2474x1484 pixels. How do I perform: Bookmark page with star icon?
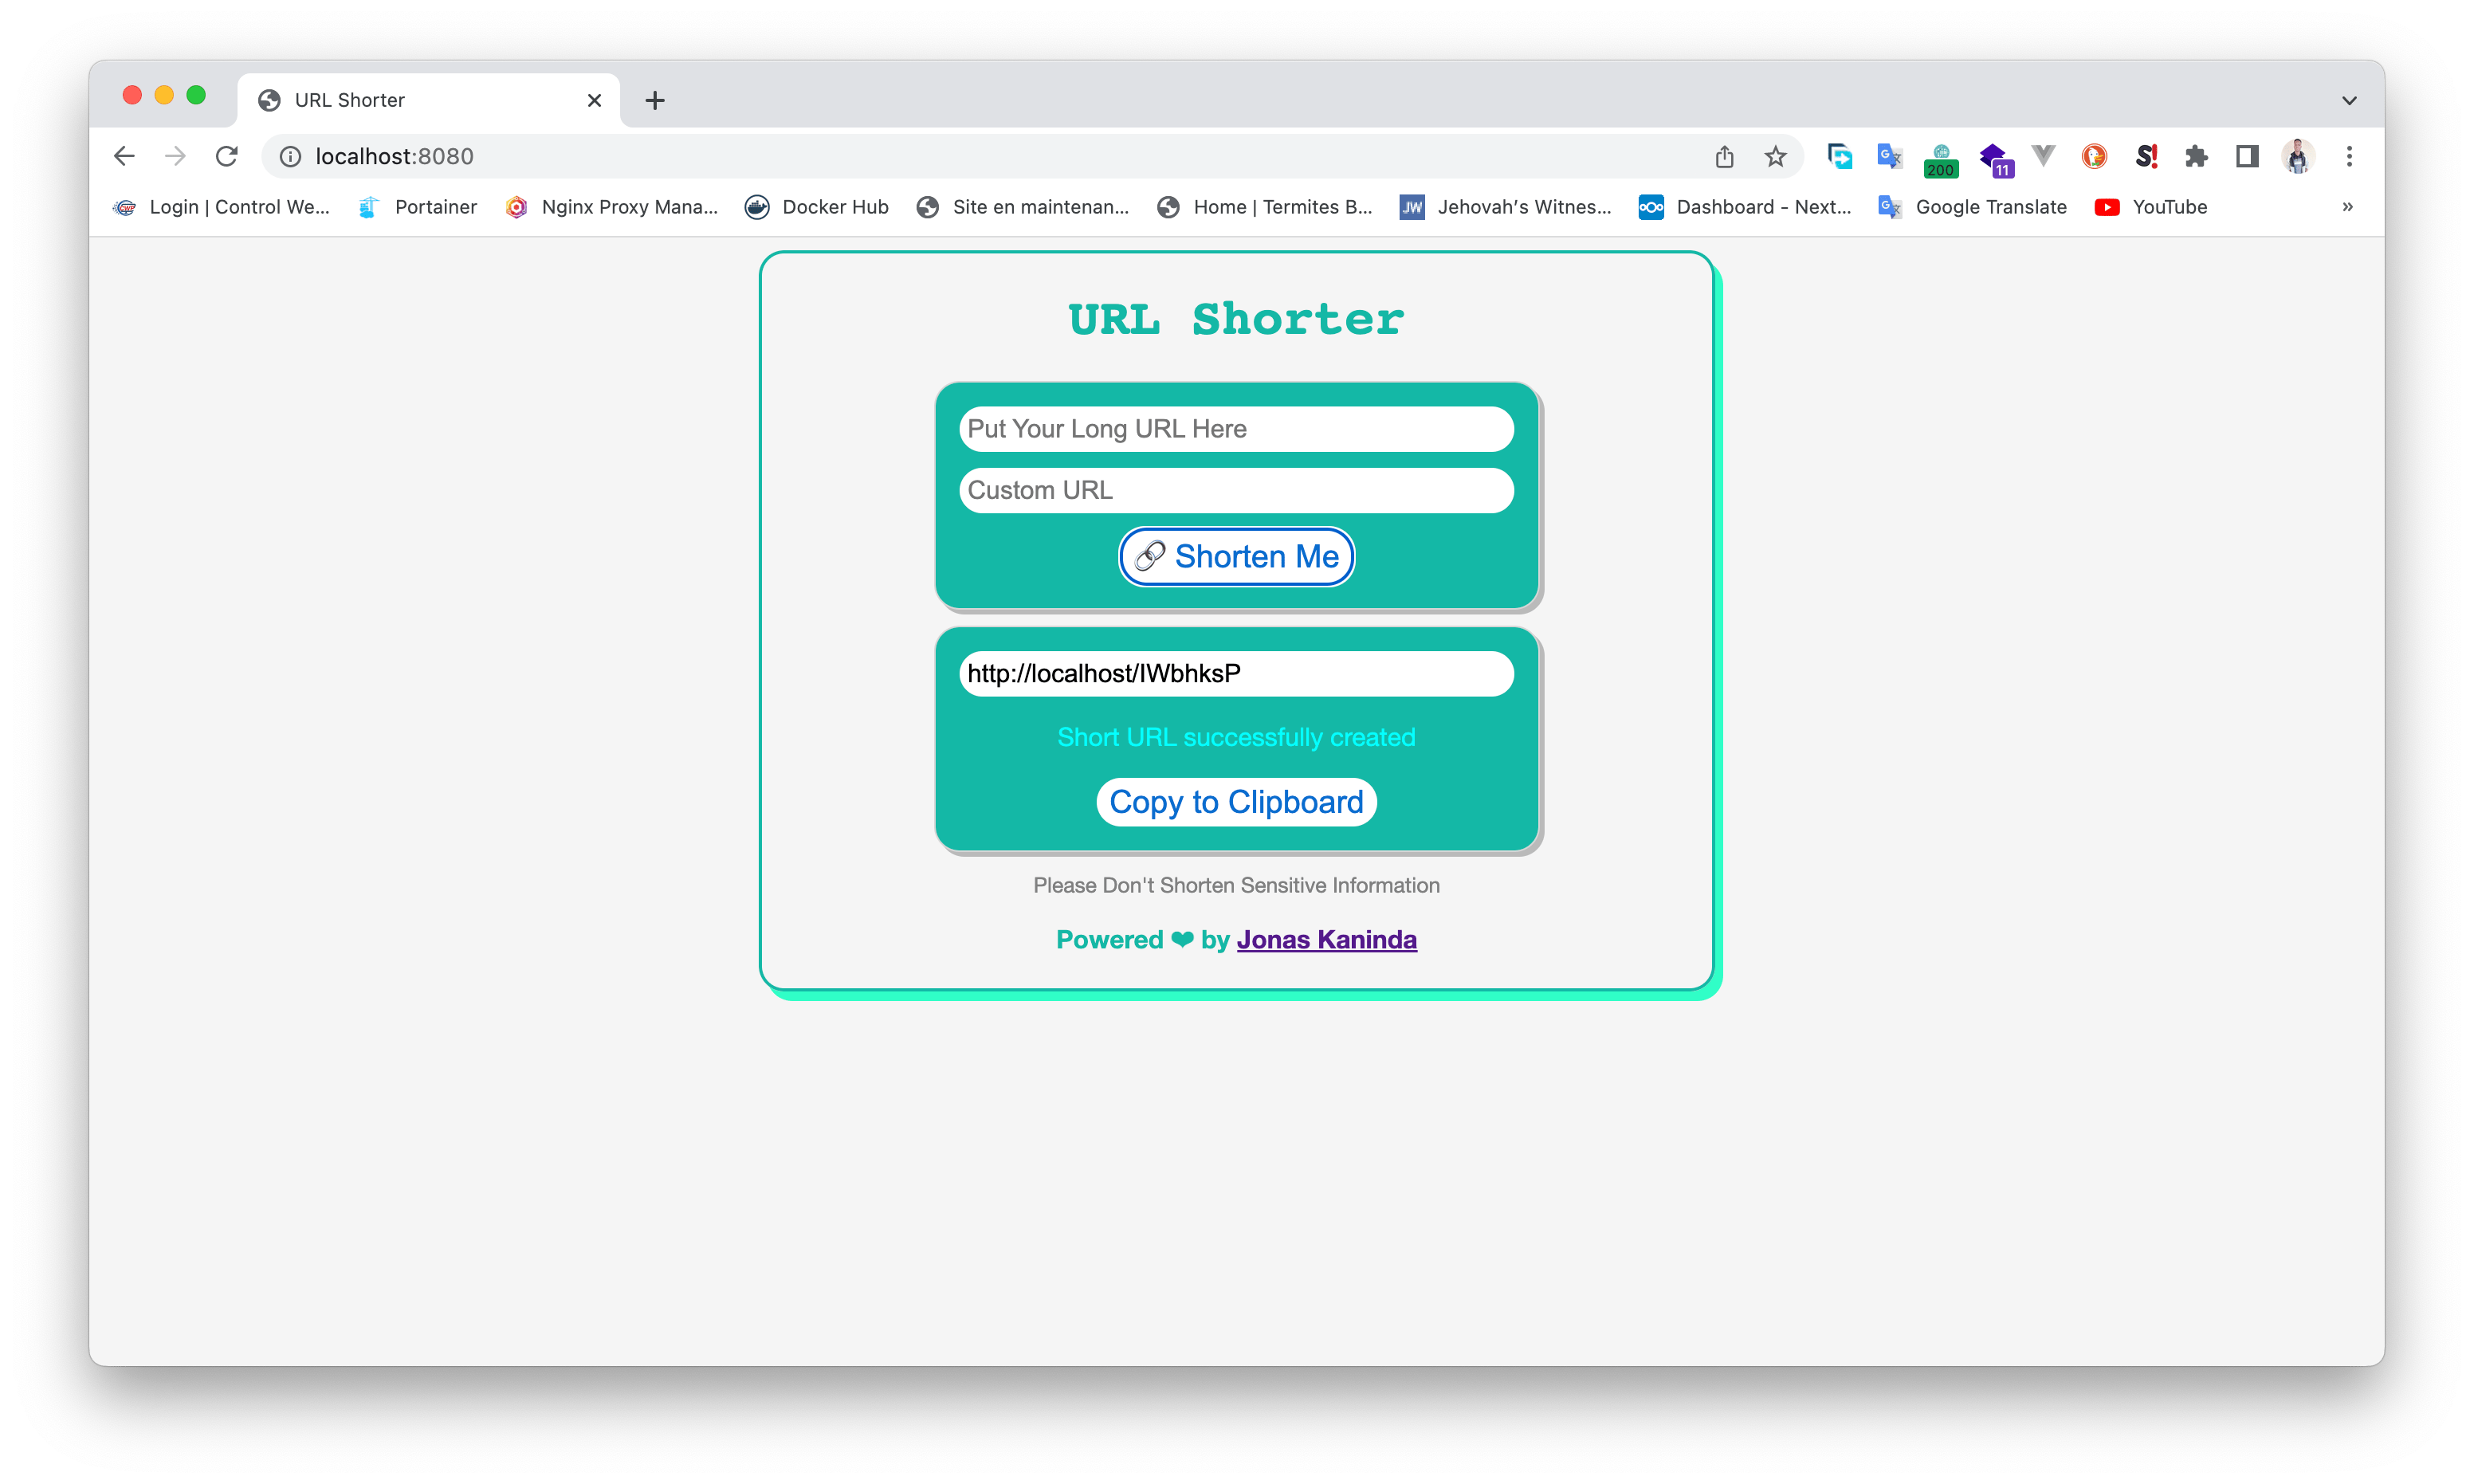(x=1775, y=156)
